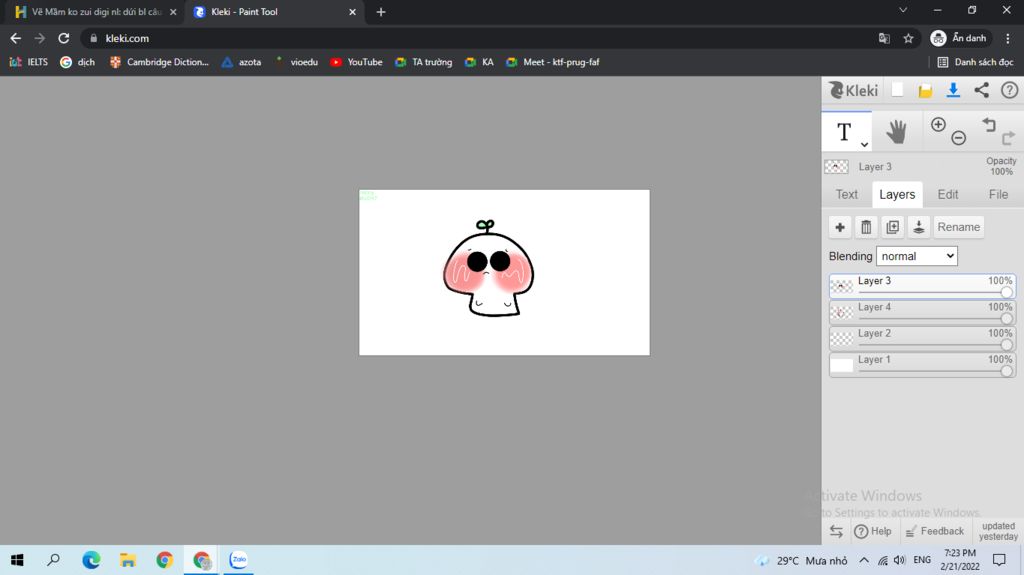Open the Edit tab
Image resolution: width=1024 pixels, height=575 pixels.
coord(948,194)
